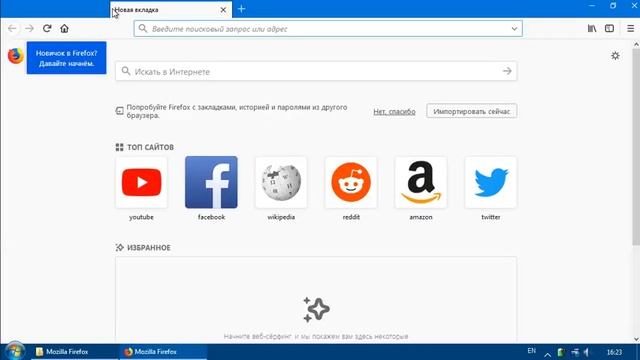Open new tab page settings gear
This screenshot has height=360, width=640.
616,56
